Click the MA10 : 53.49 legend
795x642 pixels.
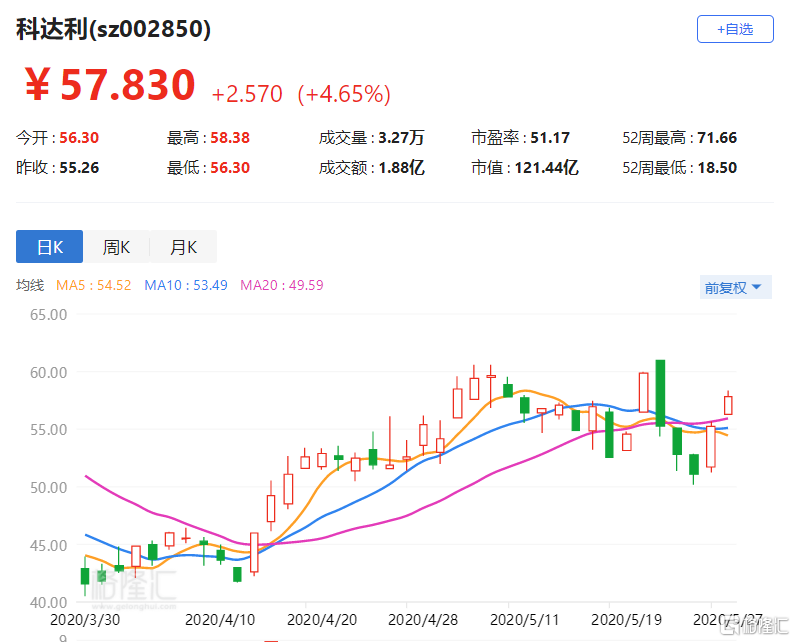186,285
